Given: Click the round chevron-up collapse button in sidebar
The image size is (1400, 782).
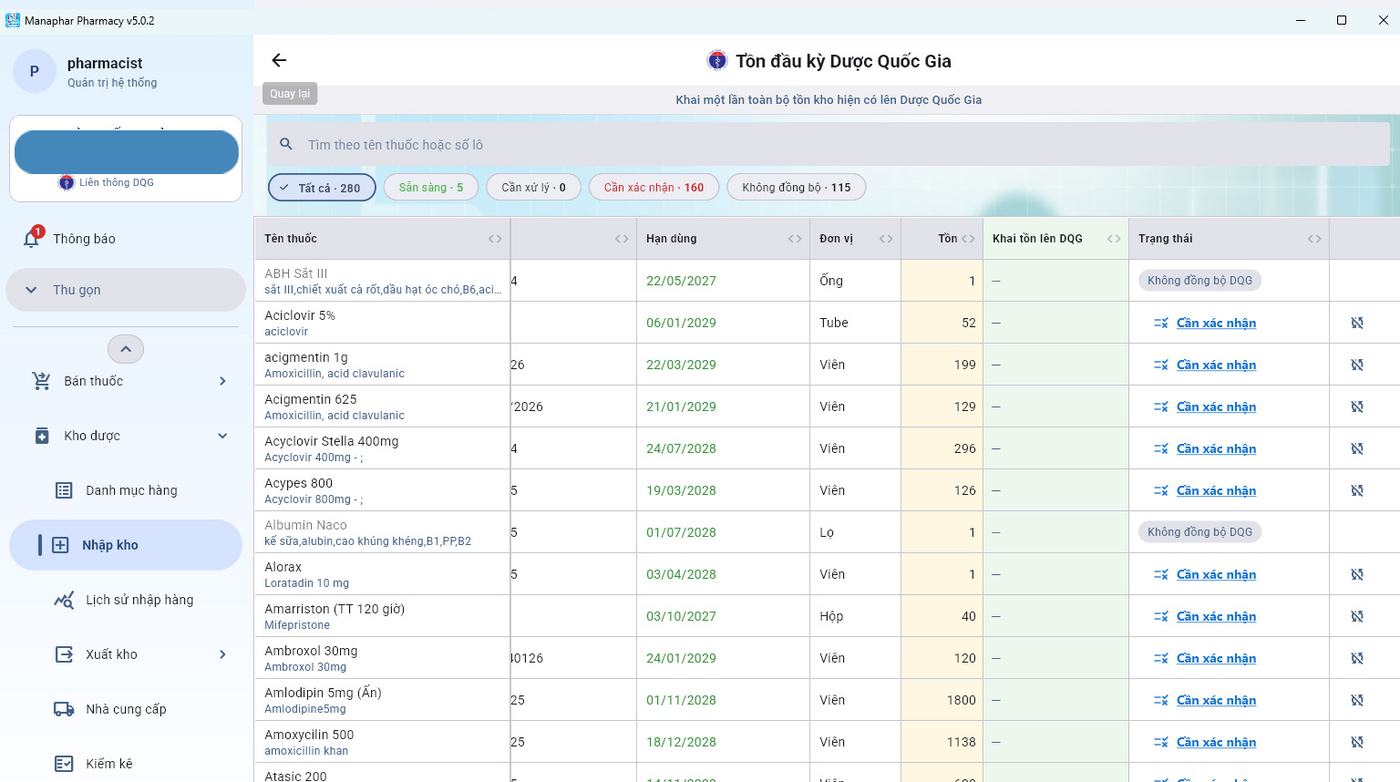Looking at the screenshot, I should (x=126, y=349).
